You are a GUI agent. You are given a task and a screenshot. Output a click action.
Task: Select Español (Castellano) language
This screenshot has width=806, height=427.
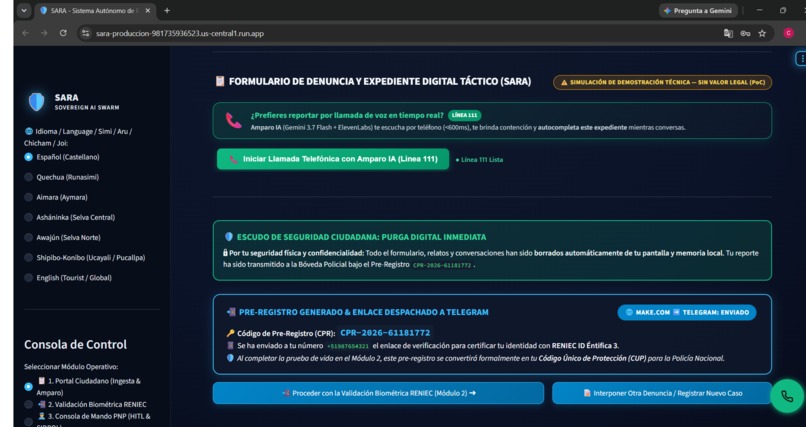(62, 157)
